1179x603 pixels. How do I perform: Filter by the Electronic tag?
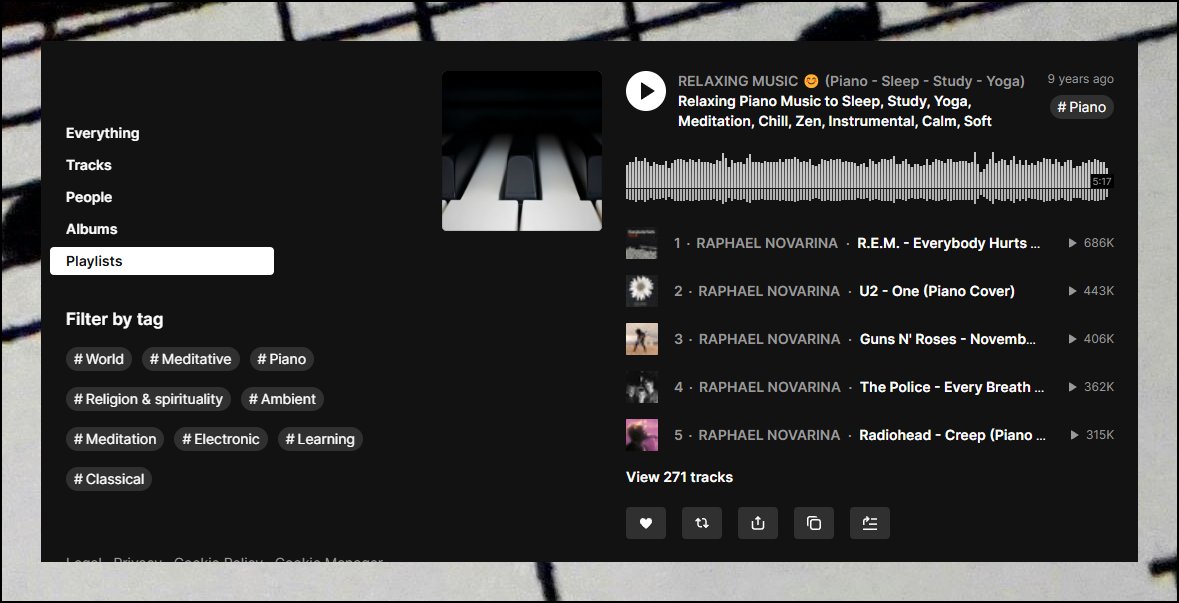coord(220,439)
